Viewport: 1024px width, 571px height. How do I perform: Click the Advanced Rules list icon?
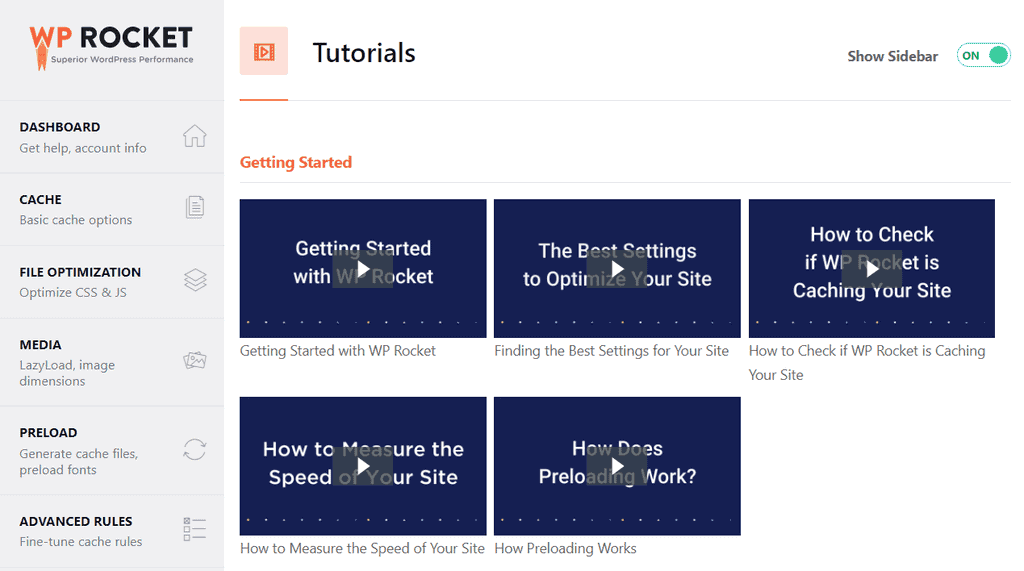pyautogui.click(x=195, y=529)
